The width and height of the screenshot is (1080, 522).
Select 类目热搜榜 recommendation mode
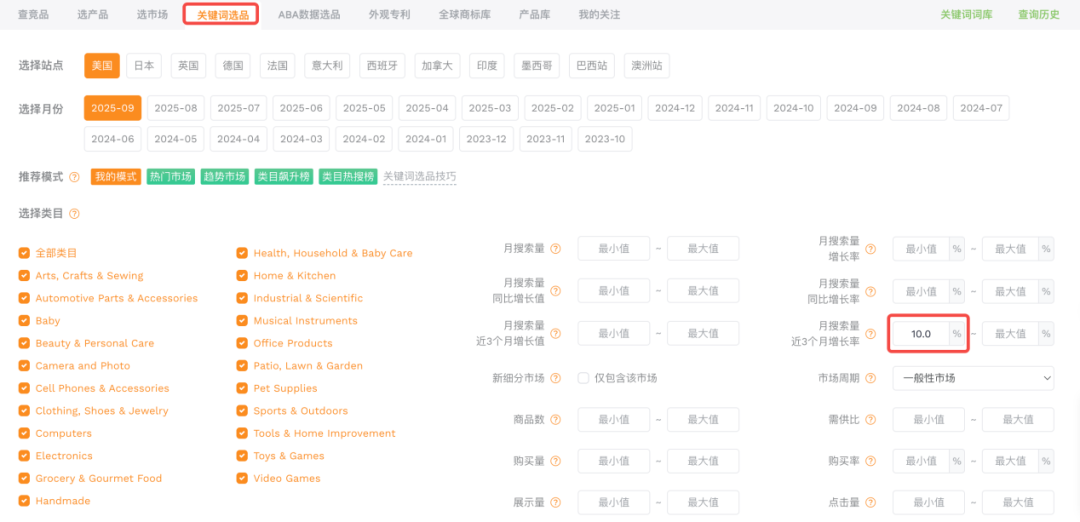coord(348,177)
